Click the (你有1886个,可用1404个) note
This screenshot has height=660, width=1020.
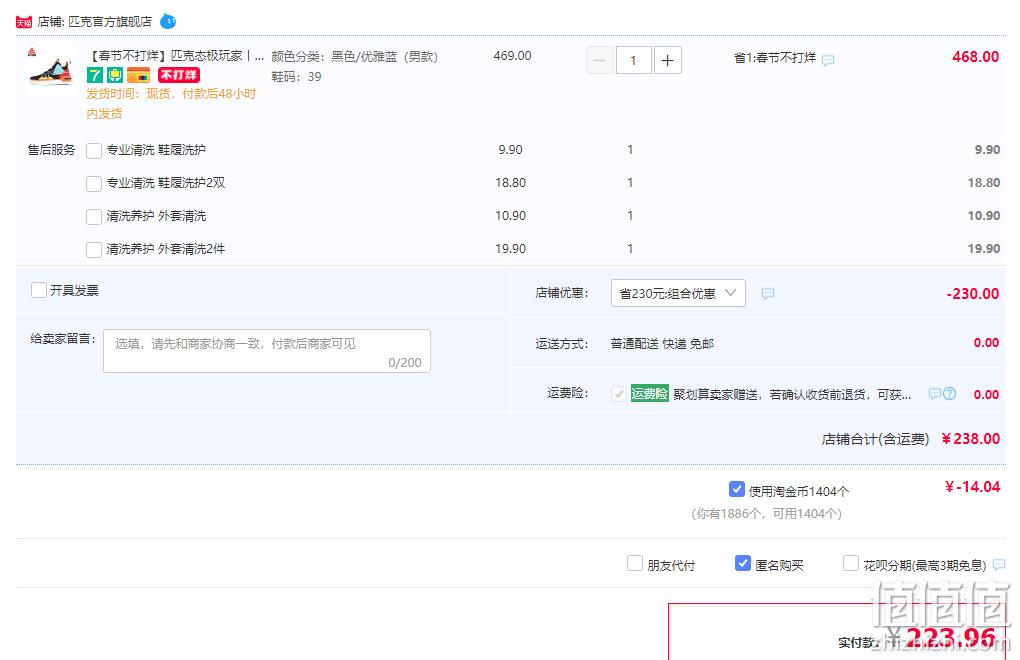[x=766, y=514]
